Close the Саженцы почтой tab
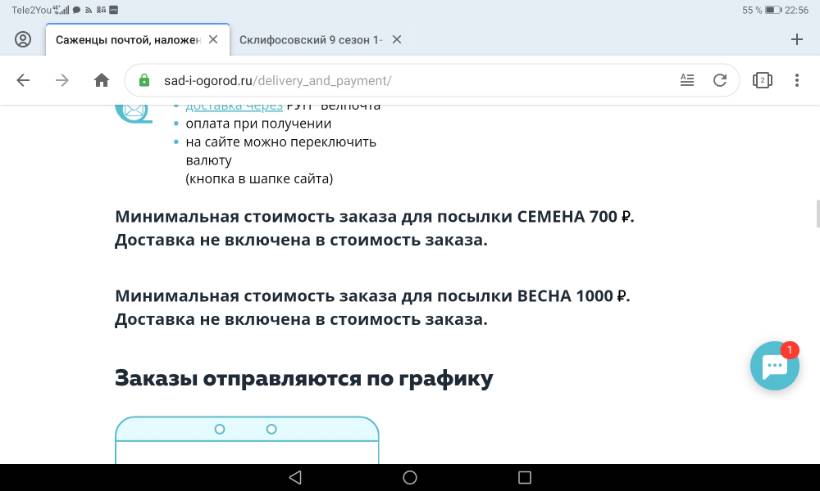This screenshot has width=820, height=491. [213, 40]
